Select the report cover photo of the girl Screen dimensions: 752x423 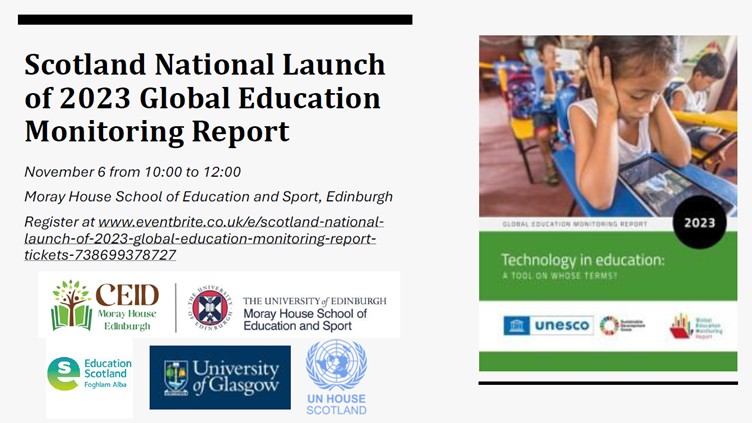tap(608, 126)
